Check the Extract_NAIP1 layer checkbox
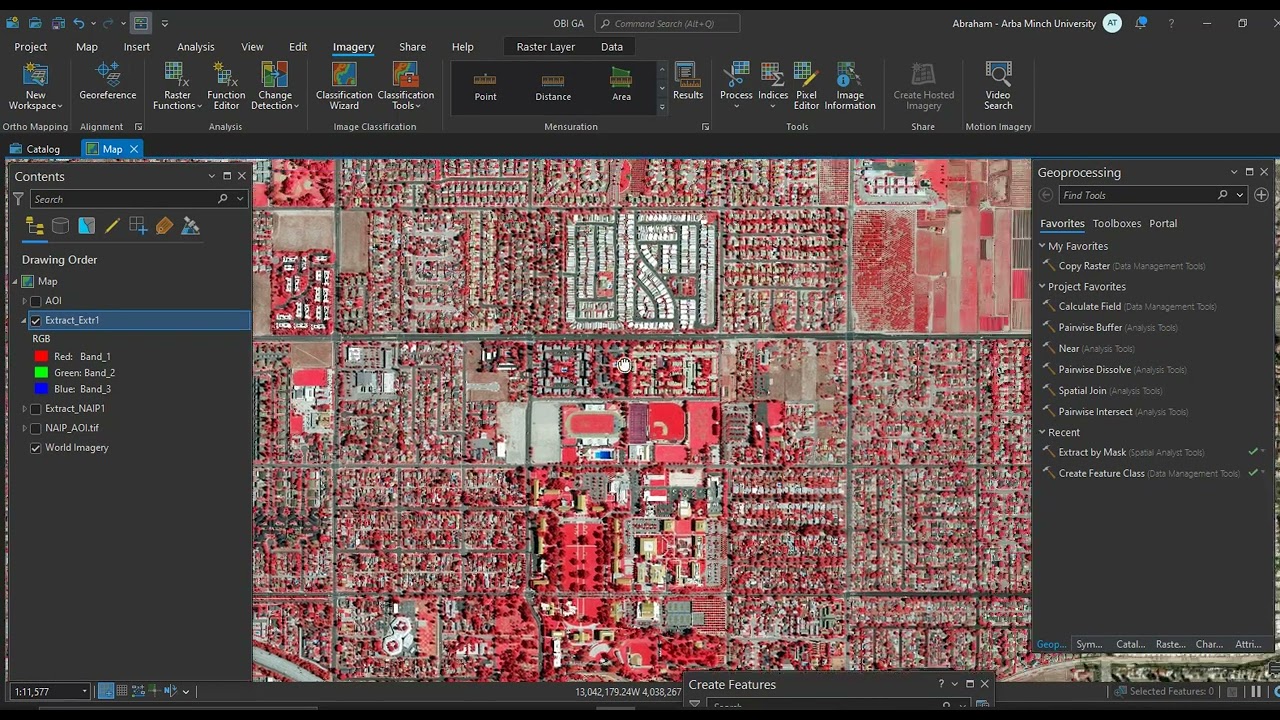Viewport: 1280px width, 720px height. click(36, 409)
